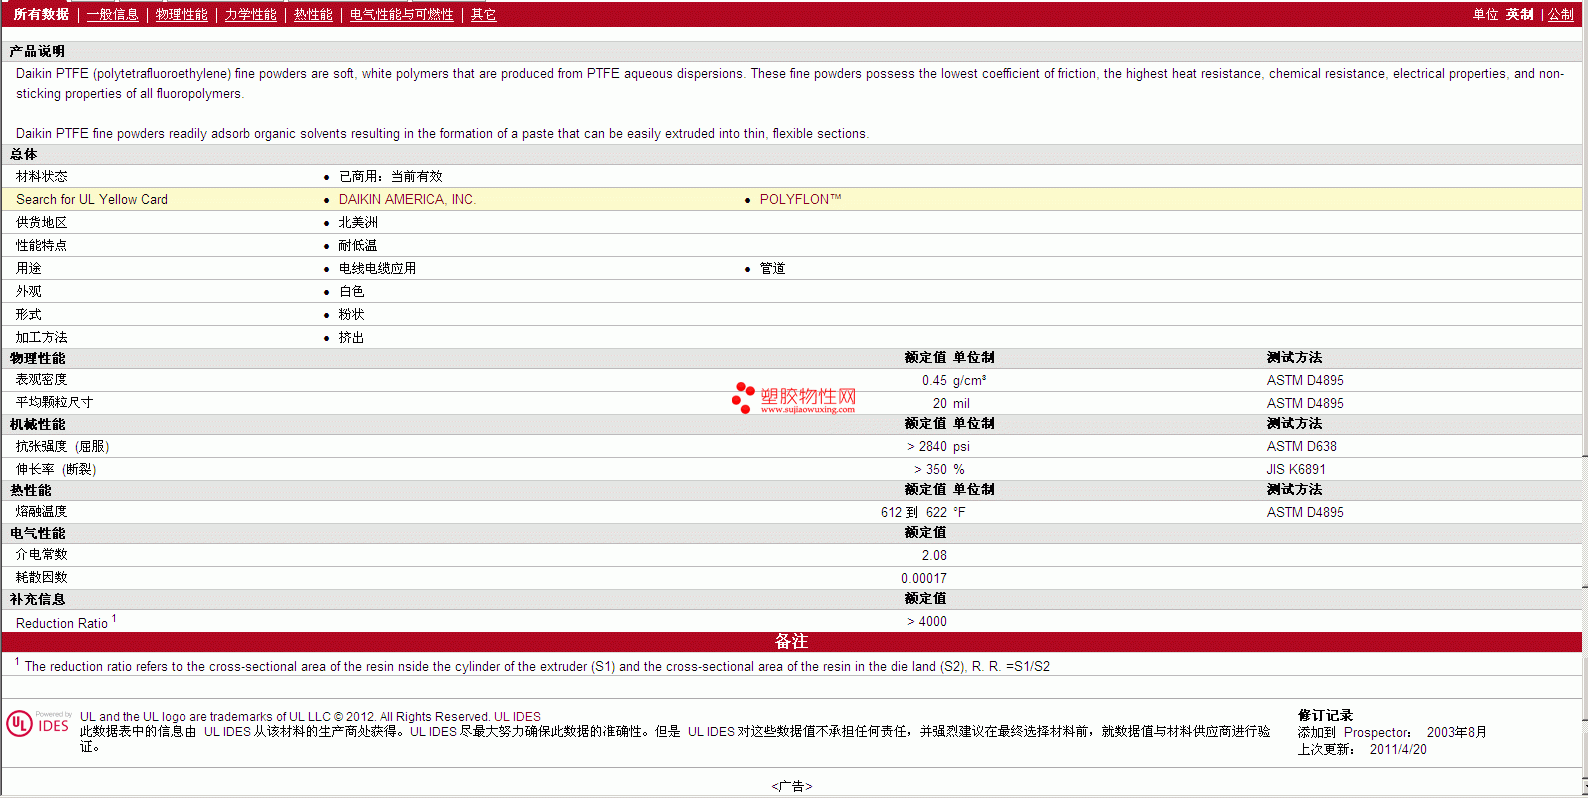This screenshot has height=798, width=1588.
Task: Select the 耗散因数 row label
Action: point(41,578)
